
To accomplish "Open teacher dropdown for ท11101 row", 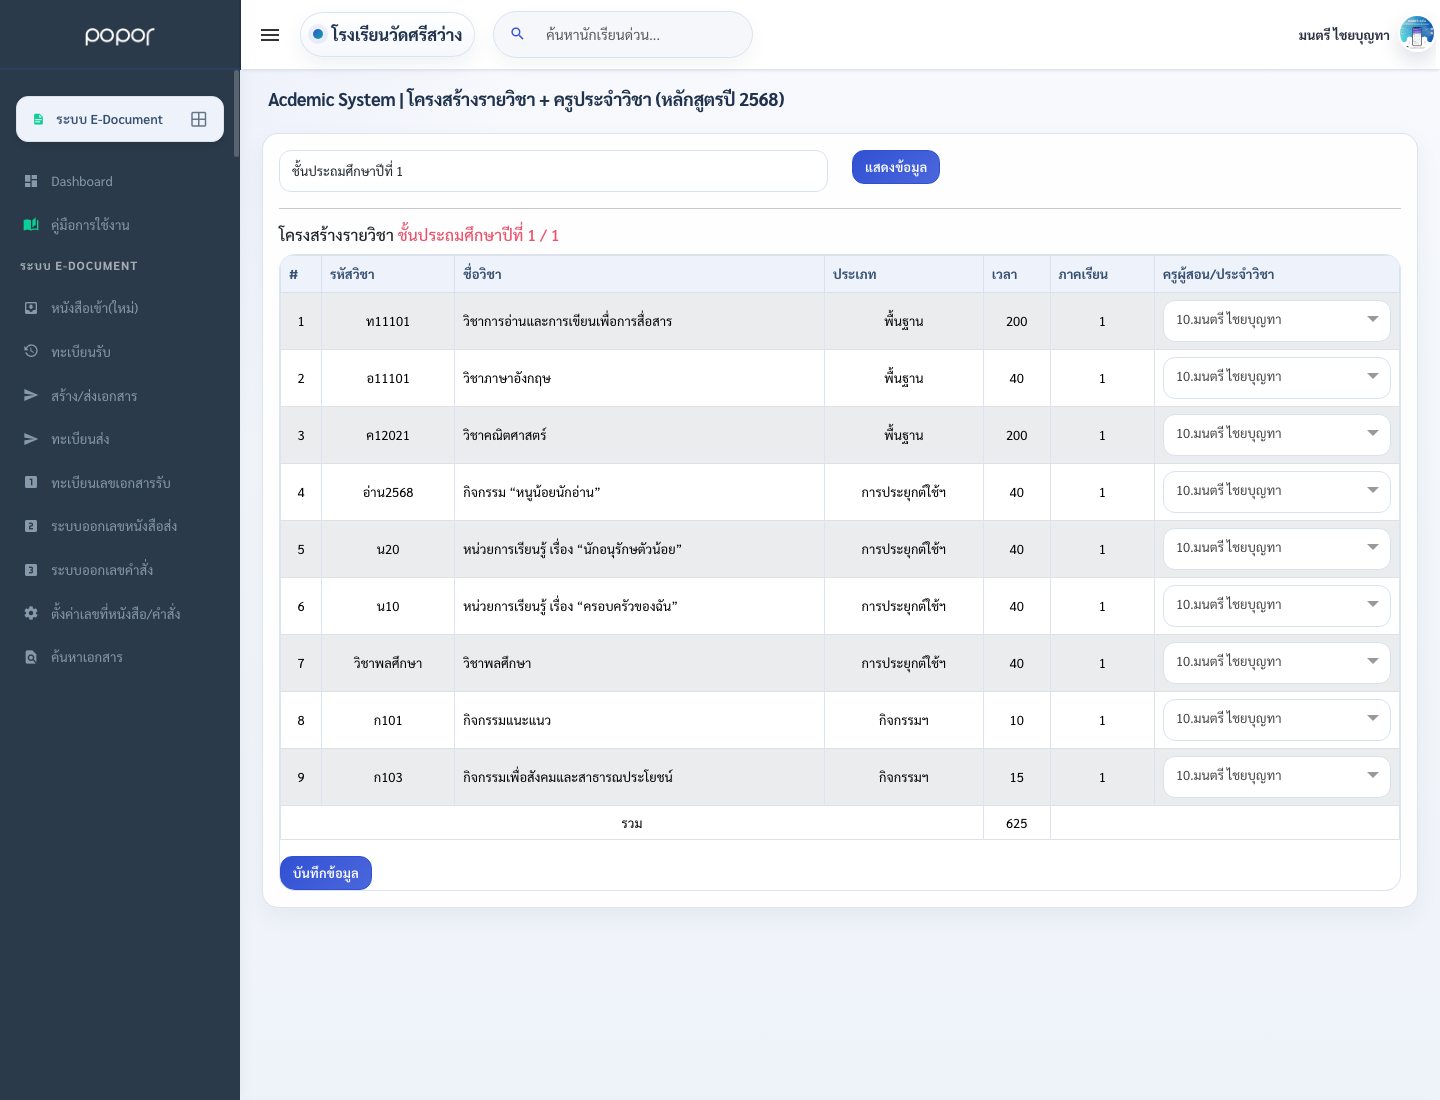I will 1276,321.
